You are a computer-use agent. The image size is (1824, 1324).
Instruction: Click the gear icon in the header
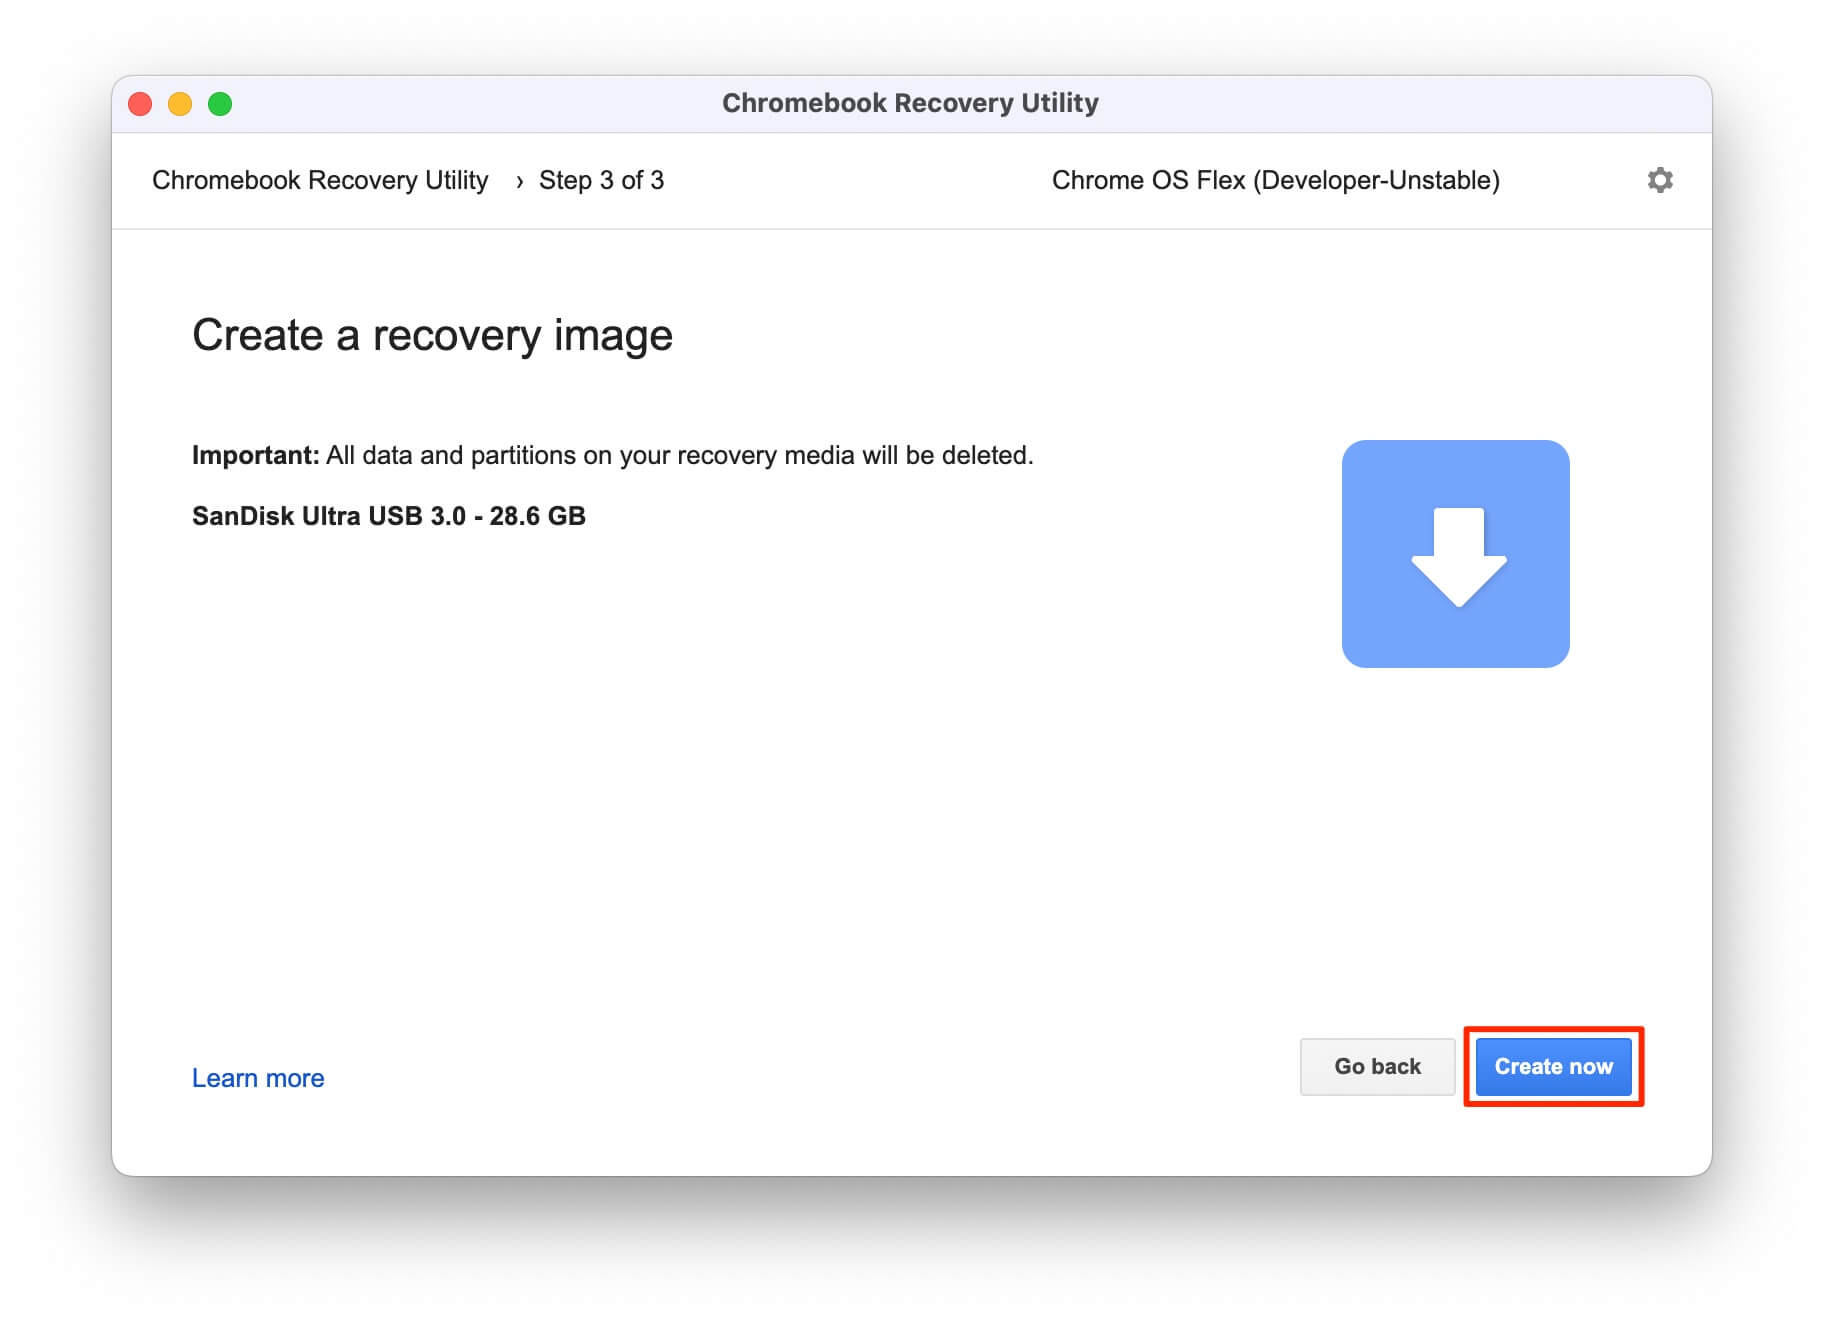[x=1660, y=181]
